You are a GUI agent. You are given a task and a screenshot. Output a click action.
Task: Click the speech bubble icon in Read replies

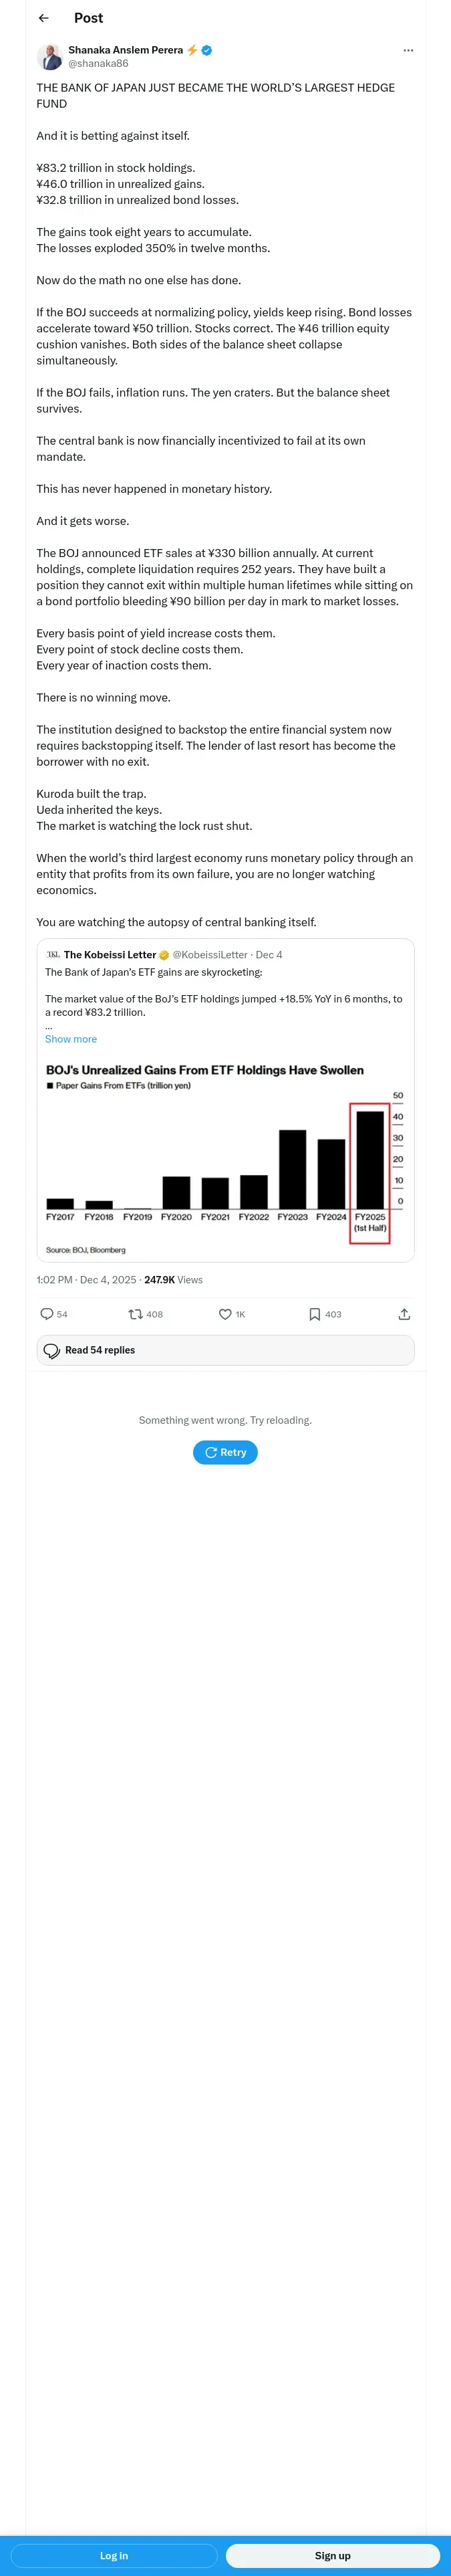52,1351
